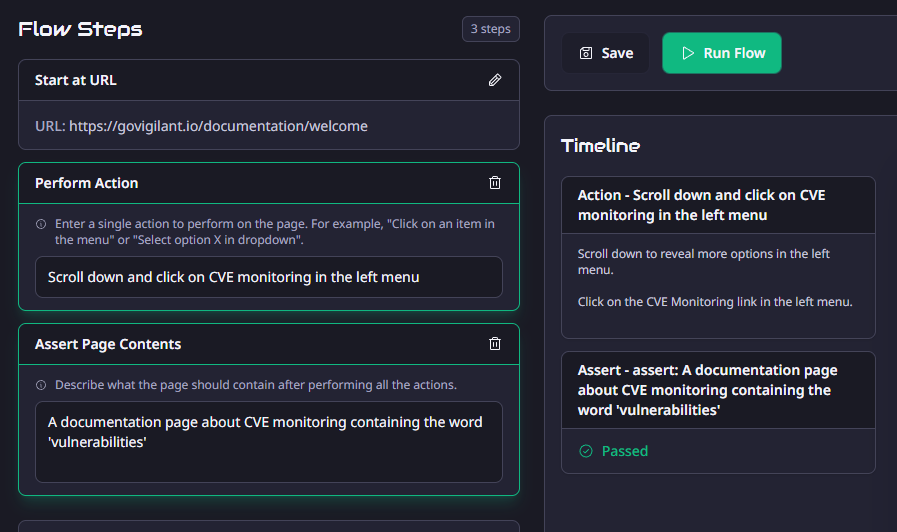The width and height of the screenshot is (897, 532).
Task: Open the timeline Assert entry header
Action: 707,389
